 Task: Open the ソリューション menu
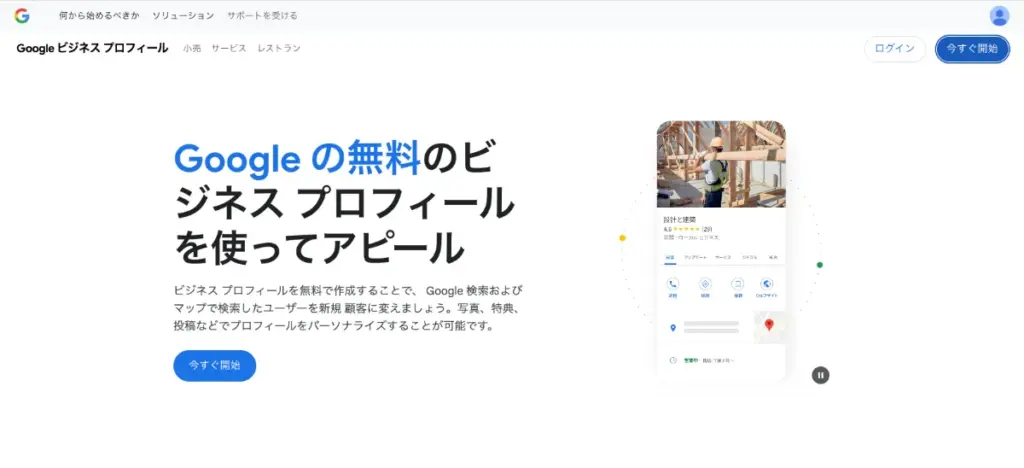click(183, 16)
